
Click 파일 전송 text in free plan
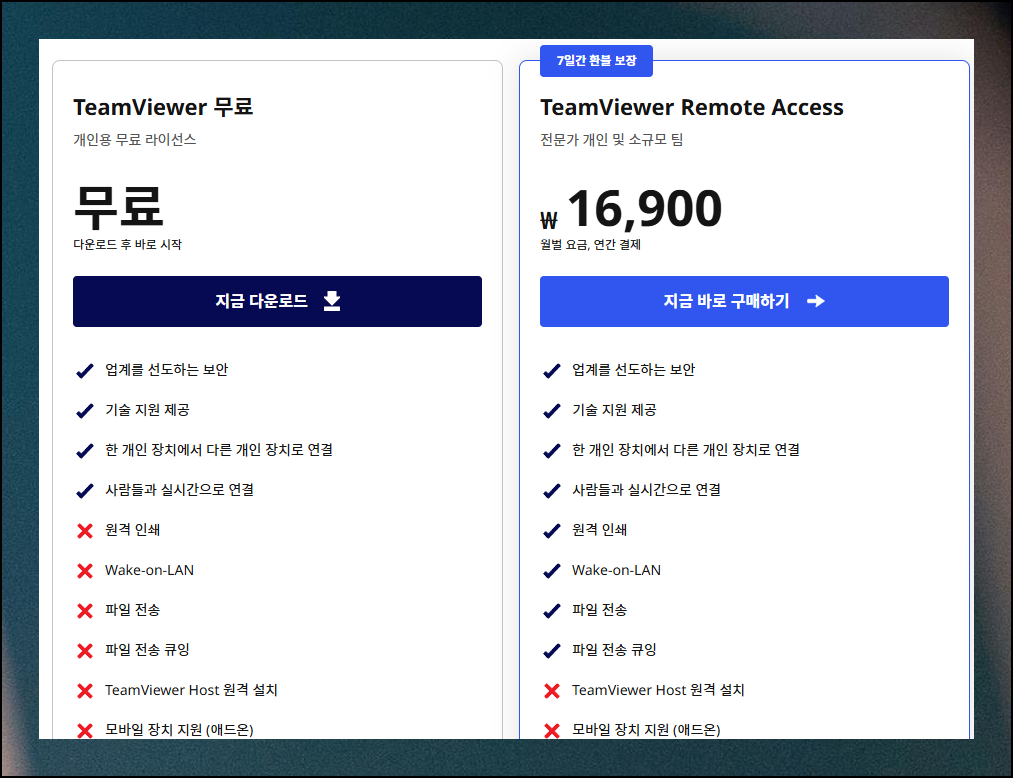[x=132, y=610]
